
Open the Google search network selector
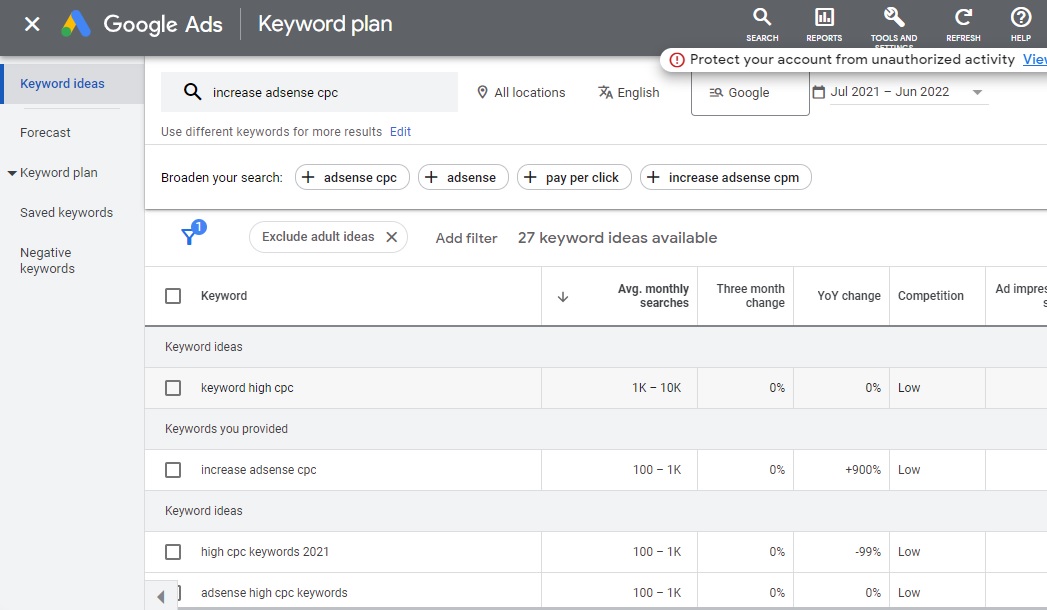tap(750, 93)
